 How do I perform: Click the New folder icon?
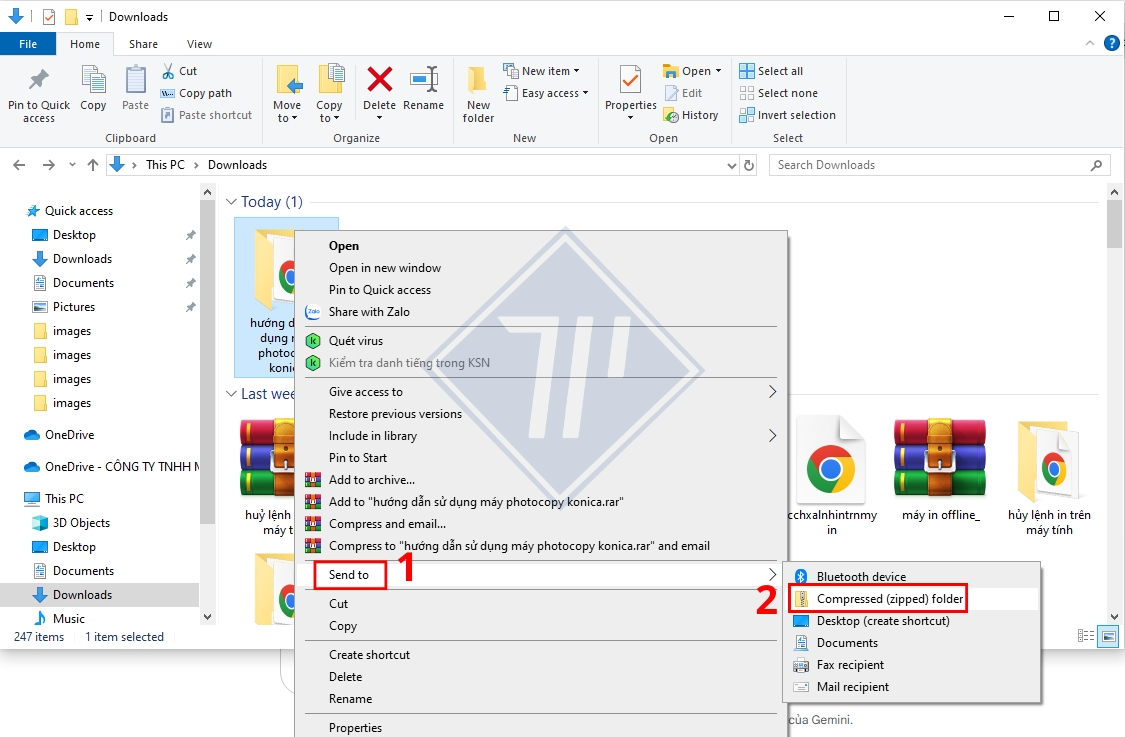pyautogui.click(x=478, y=82)
